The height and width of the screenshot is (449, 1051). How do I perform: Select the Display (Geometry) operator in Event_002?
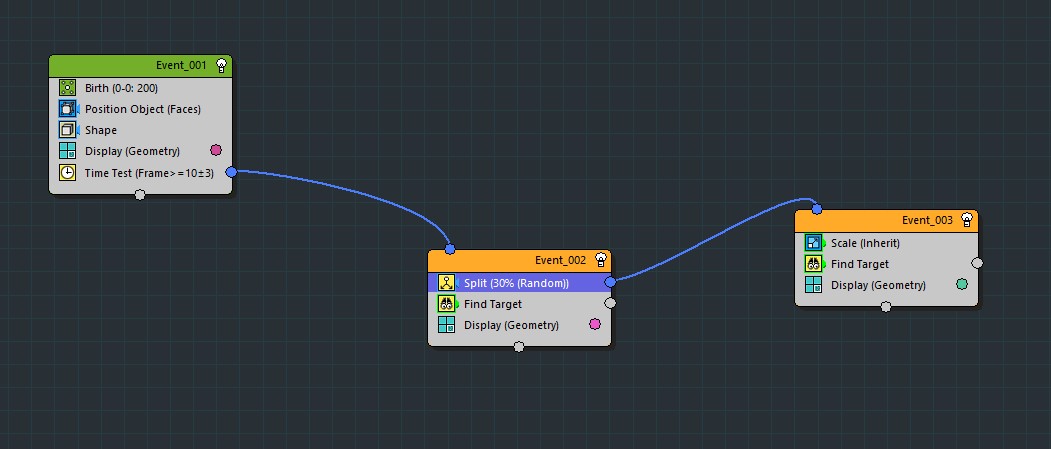[510, 325]
